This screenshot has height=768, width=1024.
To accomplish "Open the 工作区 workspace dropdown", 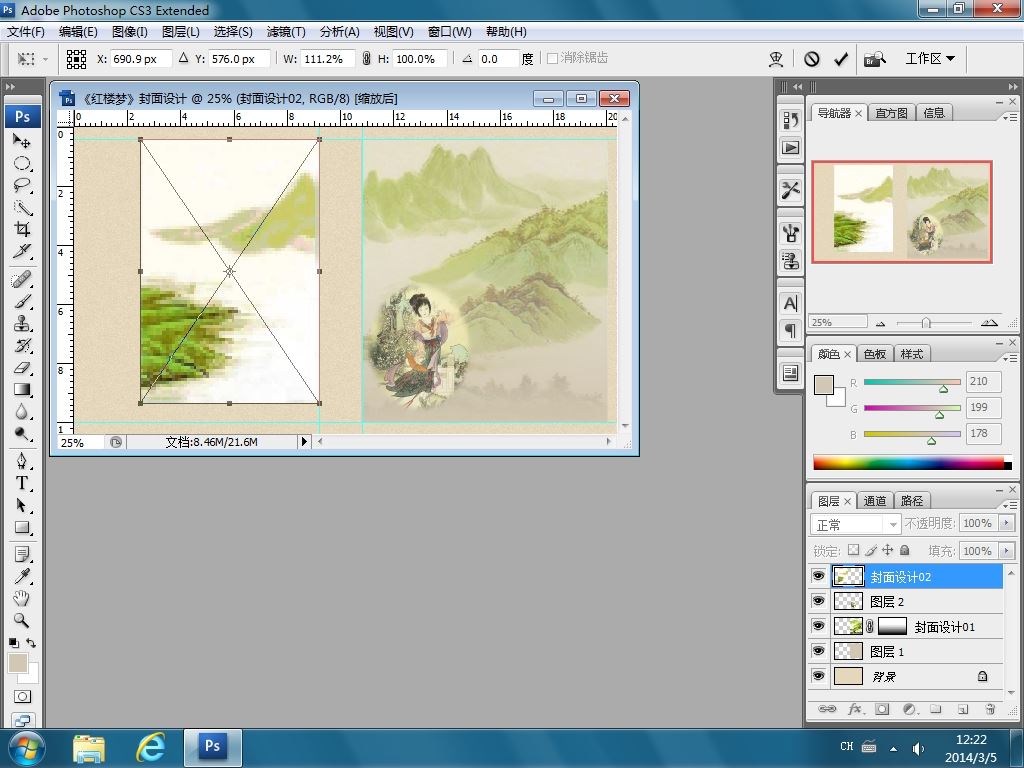I will coord(930,59).
